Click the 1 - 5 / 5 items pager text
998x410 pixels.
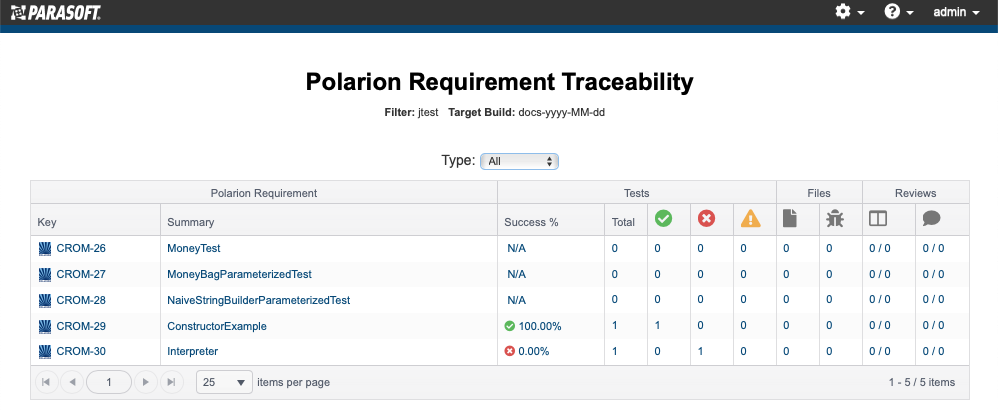pyautogui.click(x=922, y=382)
